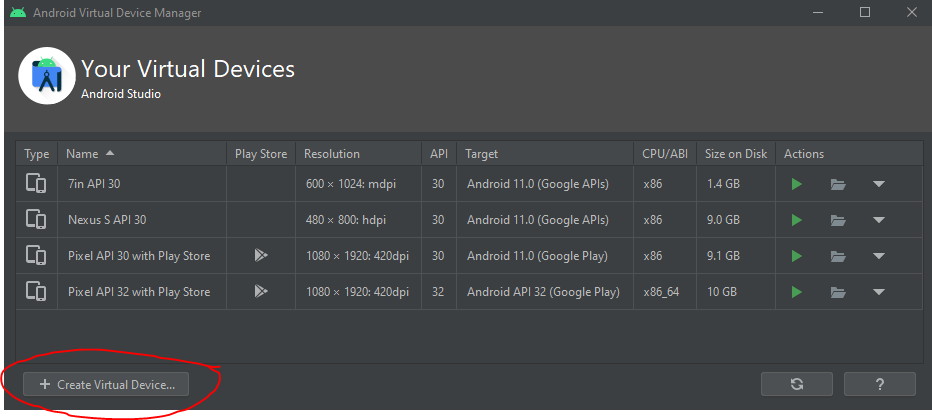This screenshot has height=420, width=932.
Task: Sort by CPU/ABI column header
Action: click(x=665, y=154)
